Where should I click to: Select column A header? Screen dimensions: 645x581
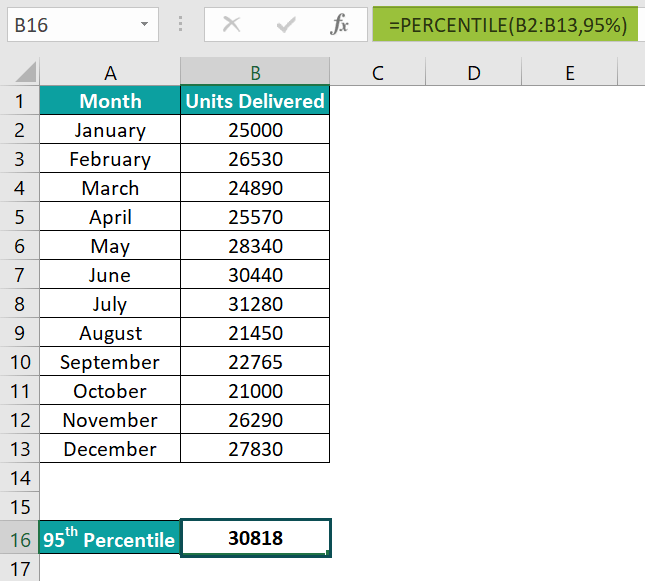coord(110,72)
